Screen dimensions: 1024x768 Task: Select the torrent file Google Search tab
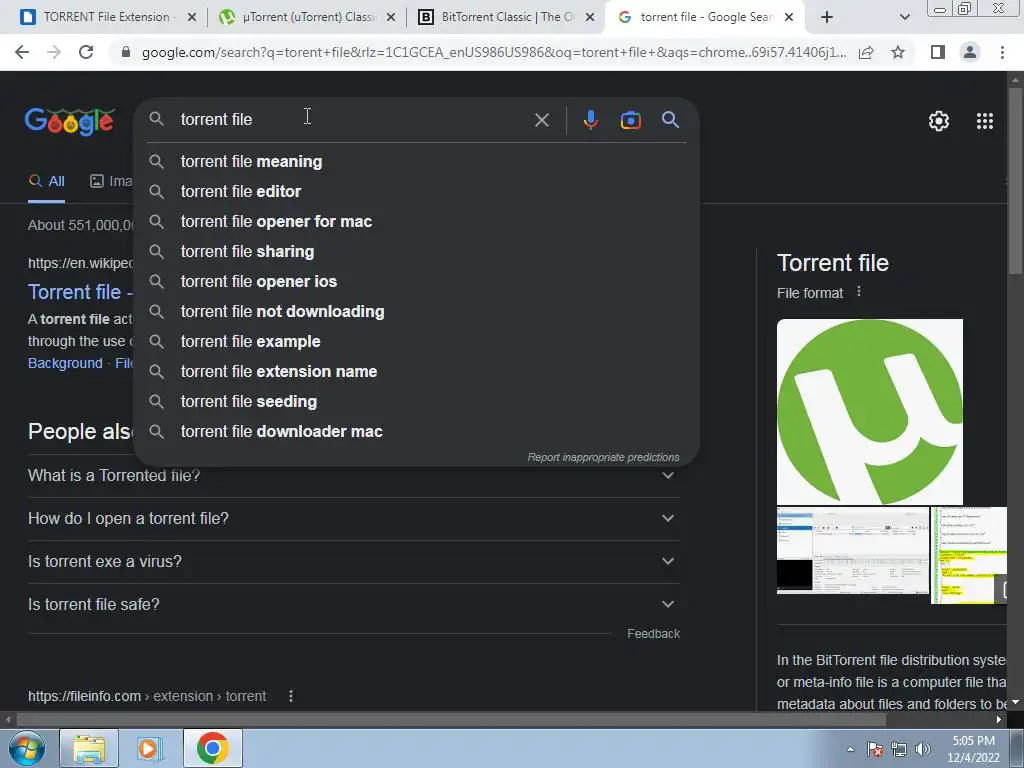[x=707, y=17]
